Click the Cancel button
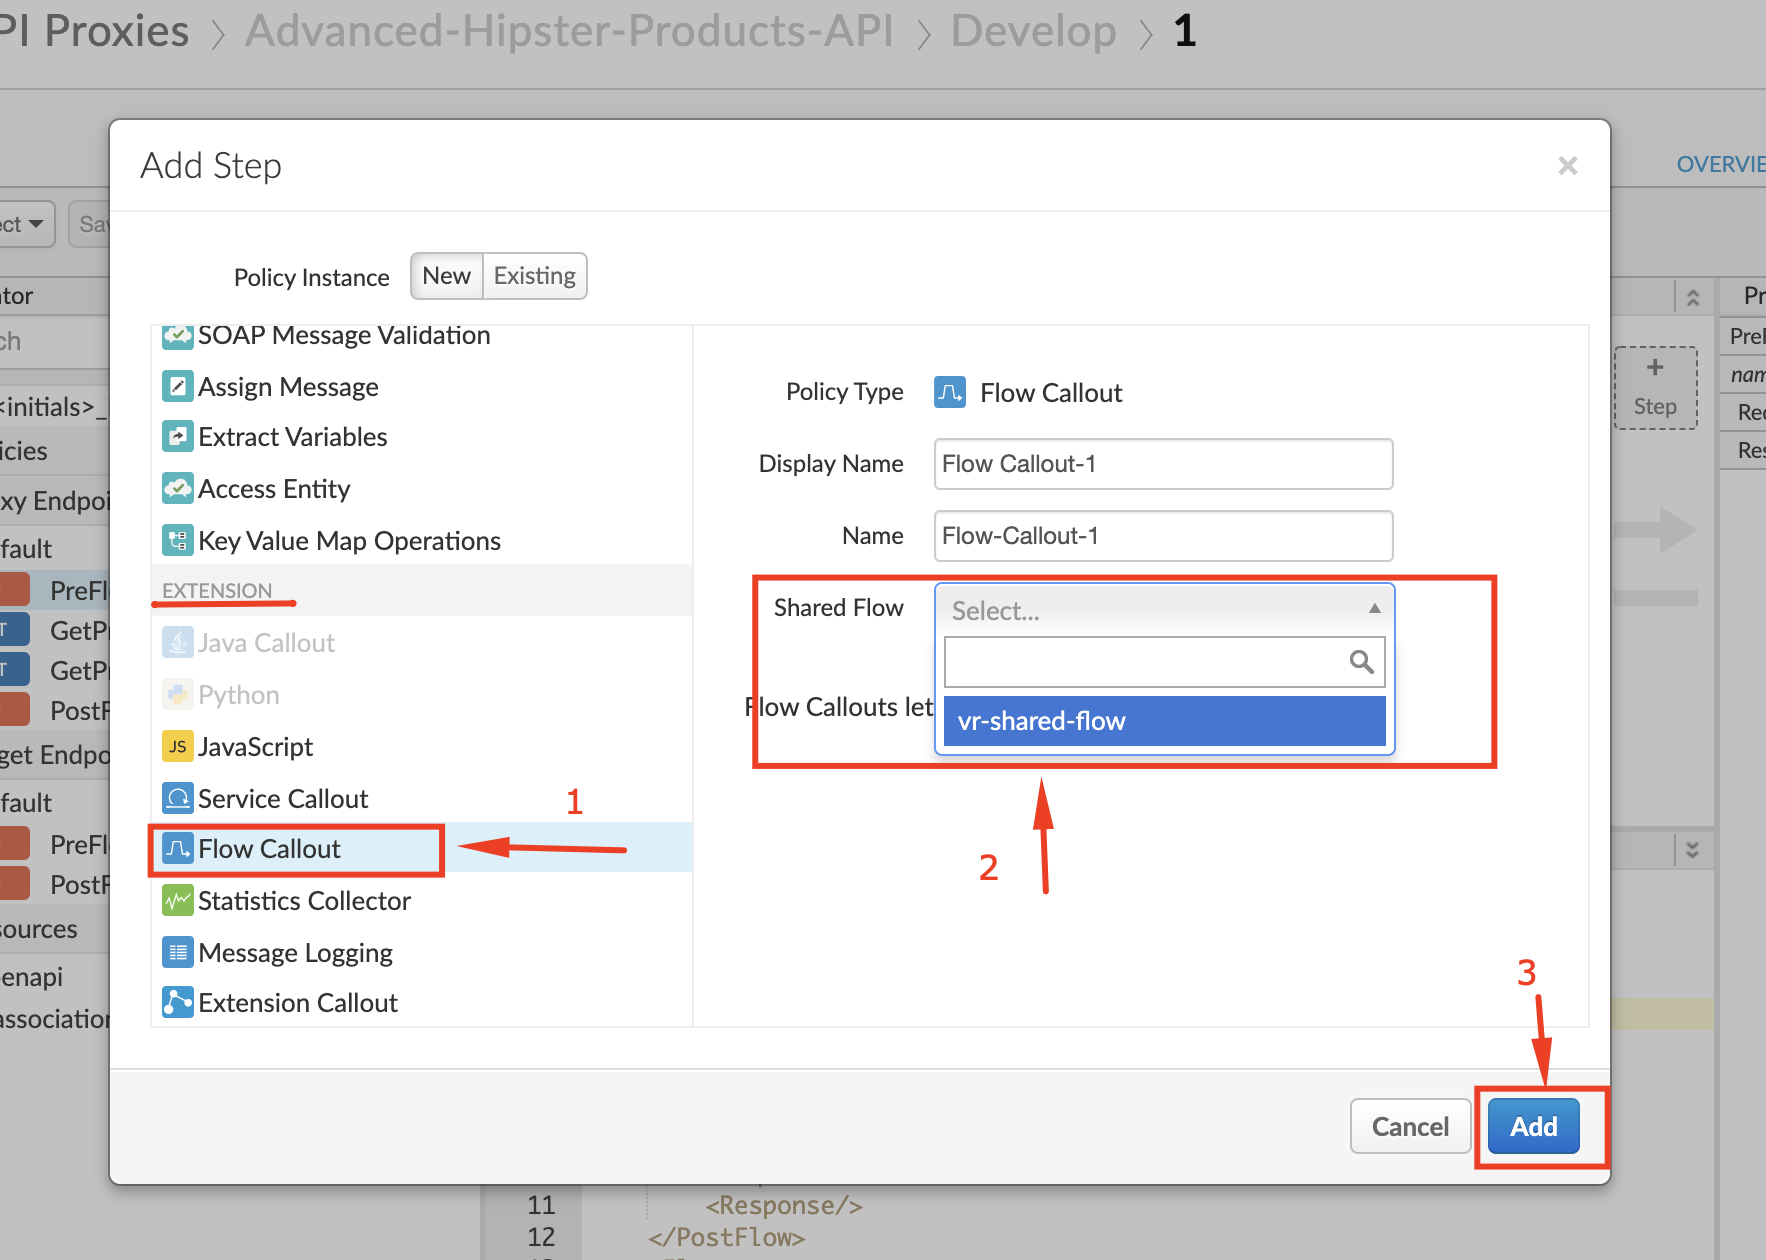 [x=1410, y=1126]
